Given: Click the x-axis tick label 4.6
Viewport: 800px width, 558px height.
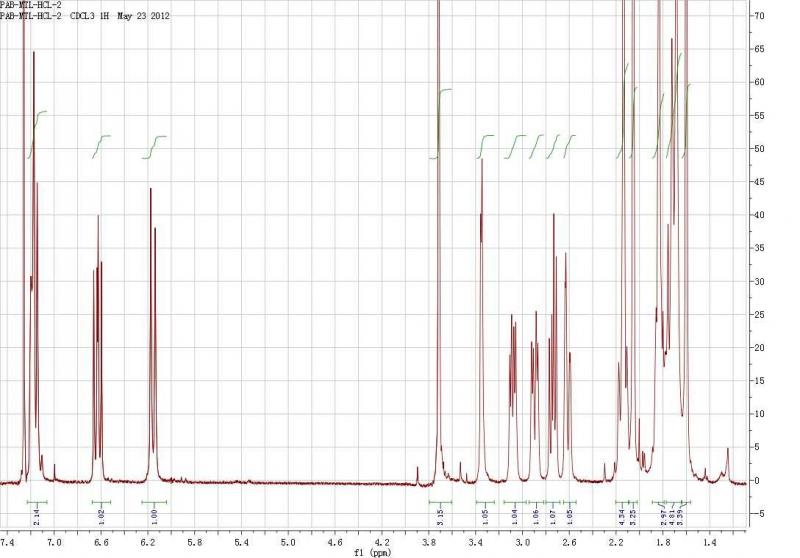Looking at the screenshot, I should click(335, 543).
